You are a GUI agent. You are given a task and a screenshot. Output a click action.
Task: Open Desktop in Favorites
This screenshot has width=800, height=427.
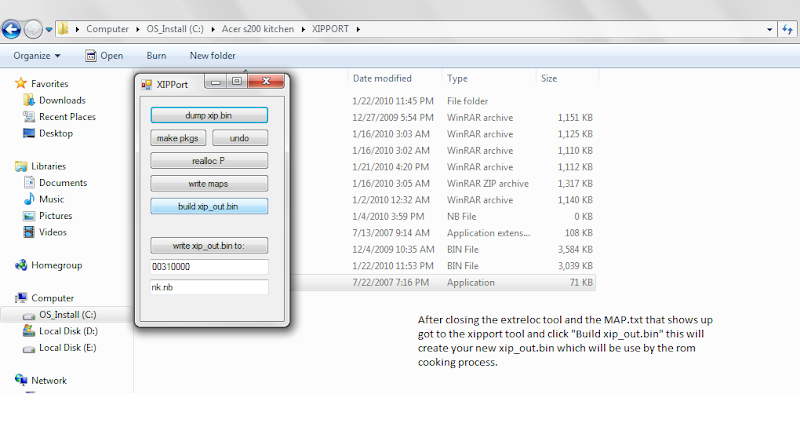pos(56,133)
